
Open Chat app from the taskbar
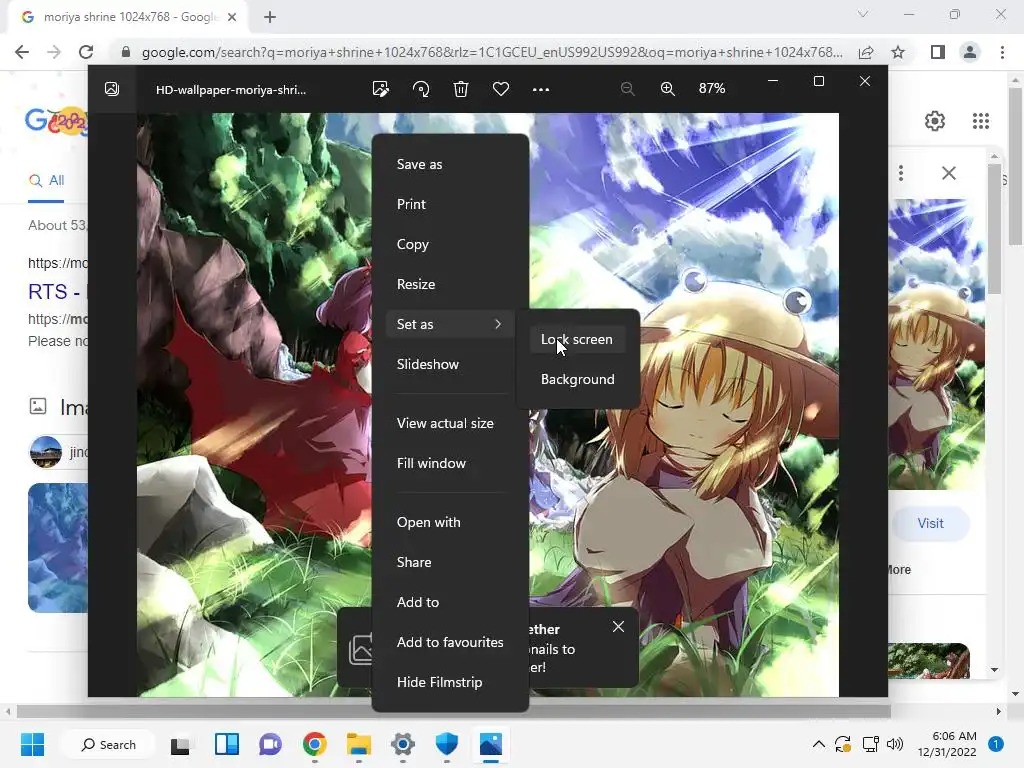pos(270,744)
